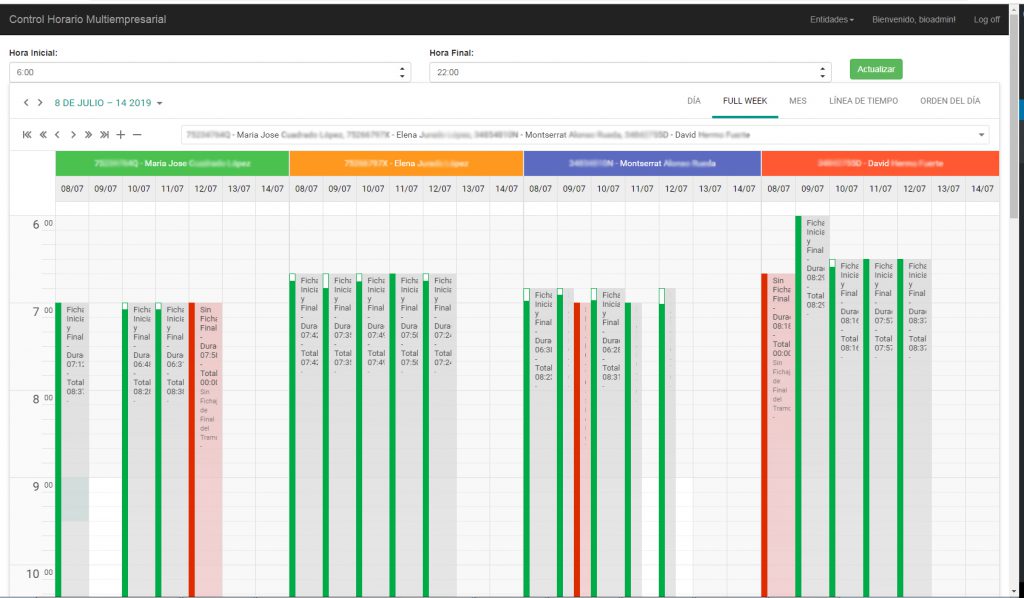Click single-right arrow in resource navigation toolbar
1024x598 pixels.
[73, 134]
